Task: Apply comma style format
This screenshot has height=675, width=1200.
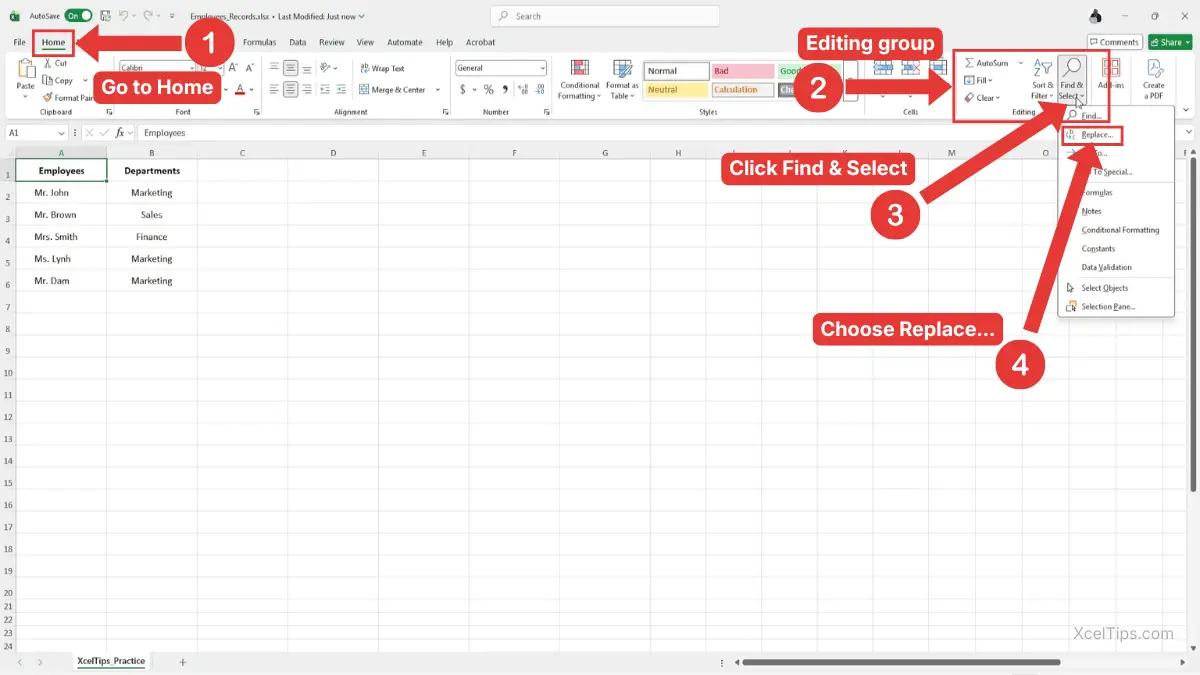Action: tap(504, 90)
